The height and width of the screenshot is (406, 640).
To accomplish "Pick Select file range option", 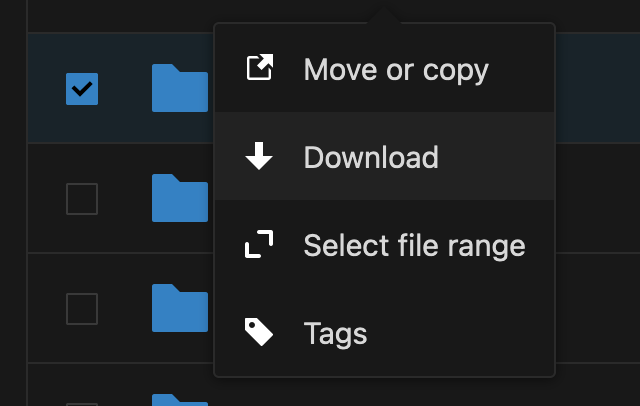I will (384, 244).
